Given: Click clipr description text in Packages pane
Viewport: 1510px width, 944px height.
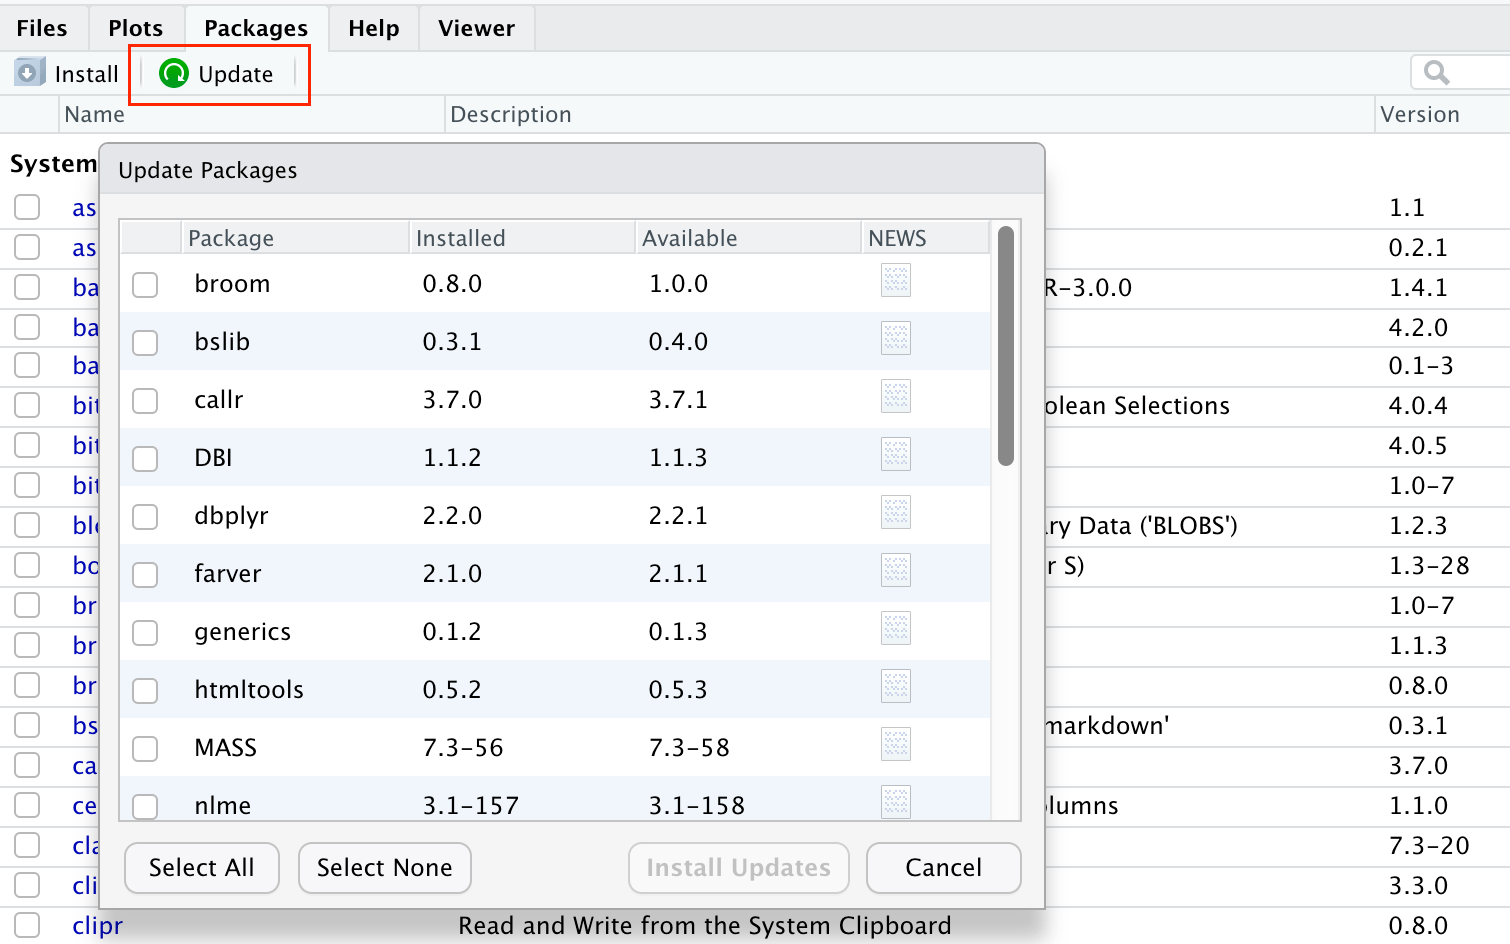Looking at the screenshot, I should coord(705,925).
